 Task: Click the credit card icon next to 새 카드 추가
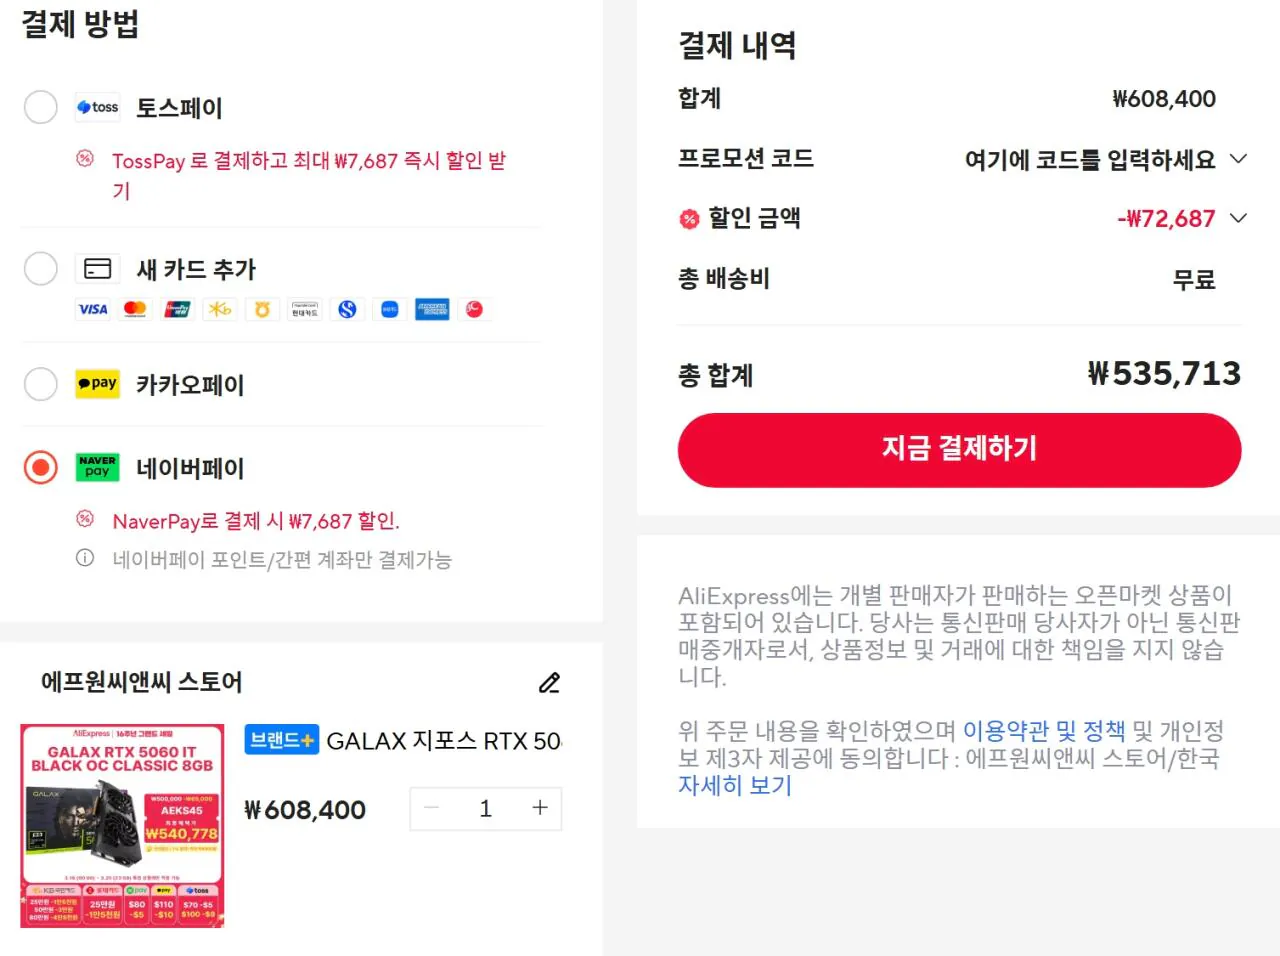(98, 269)
